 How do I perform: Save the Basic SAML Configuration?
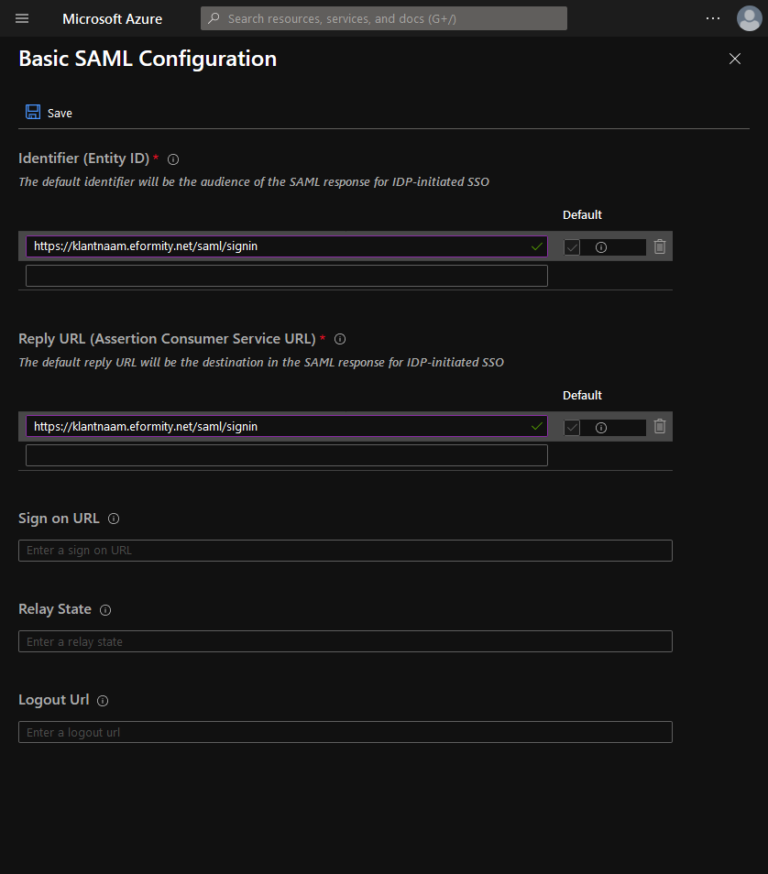pyautogui.click(x=47, y=112)
